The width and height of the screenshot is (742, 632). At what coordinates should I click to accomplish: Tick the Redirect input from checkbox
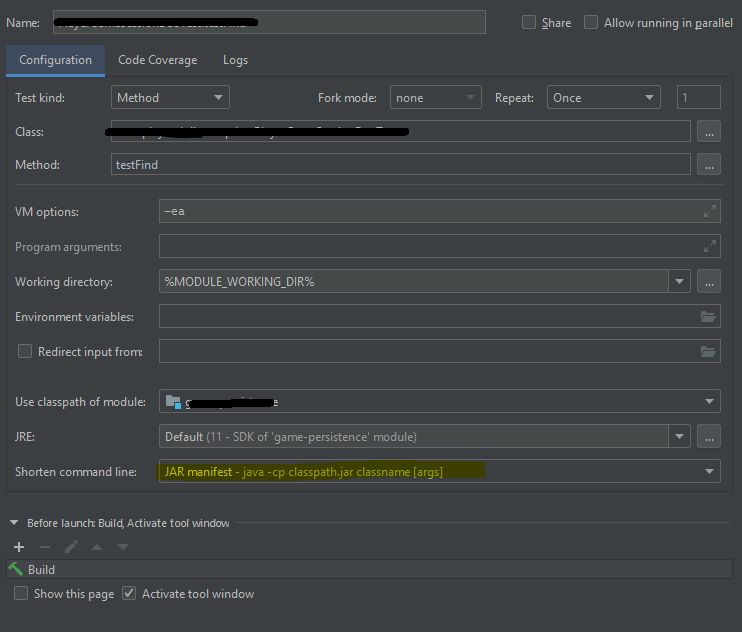click(x=25, y=351)
